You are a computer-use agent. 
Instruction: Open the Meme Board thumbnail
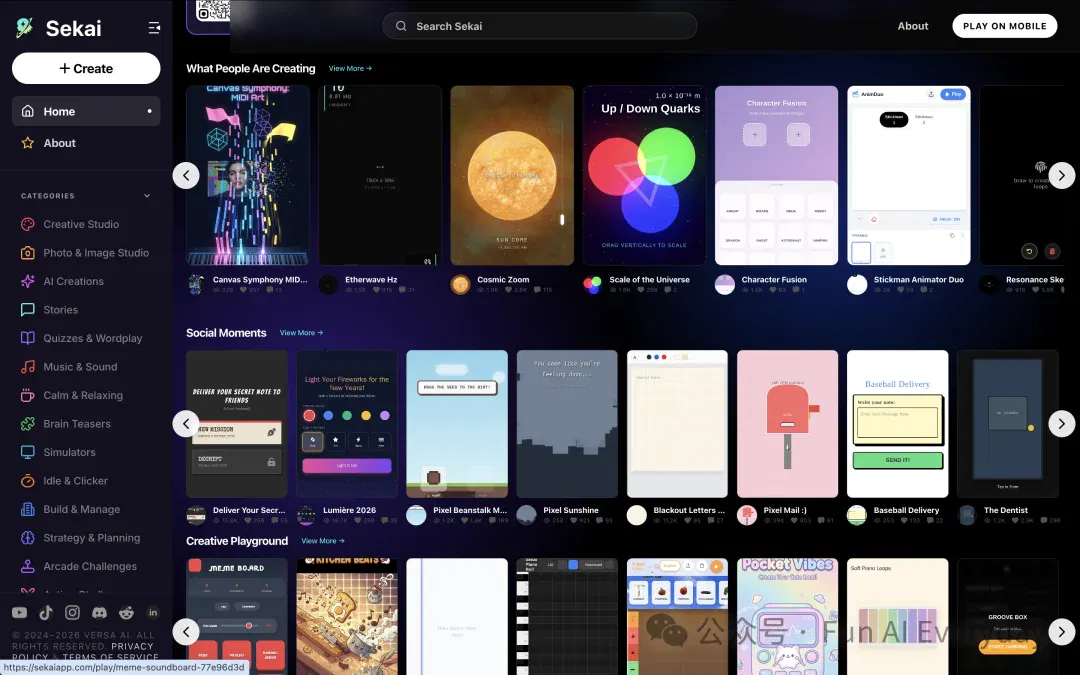coord(236,616)
